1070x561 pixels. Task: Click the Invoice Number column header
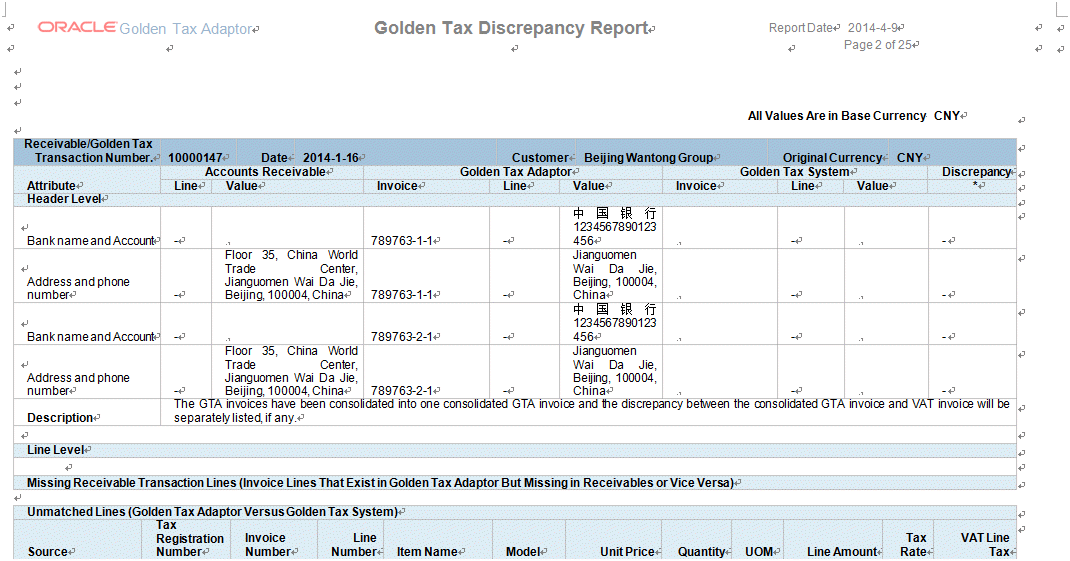[268, 545]
